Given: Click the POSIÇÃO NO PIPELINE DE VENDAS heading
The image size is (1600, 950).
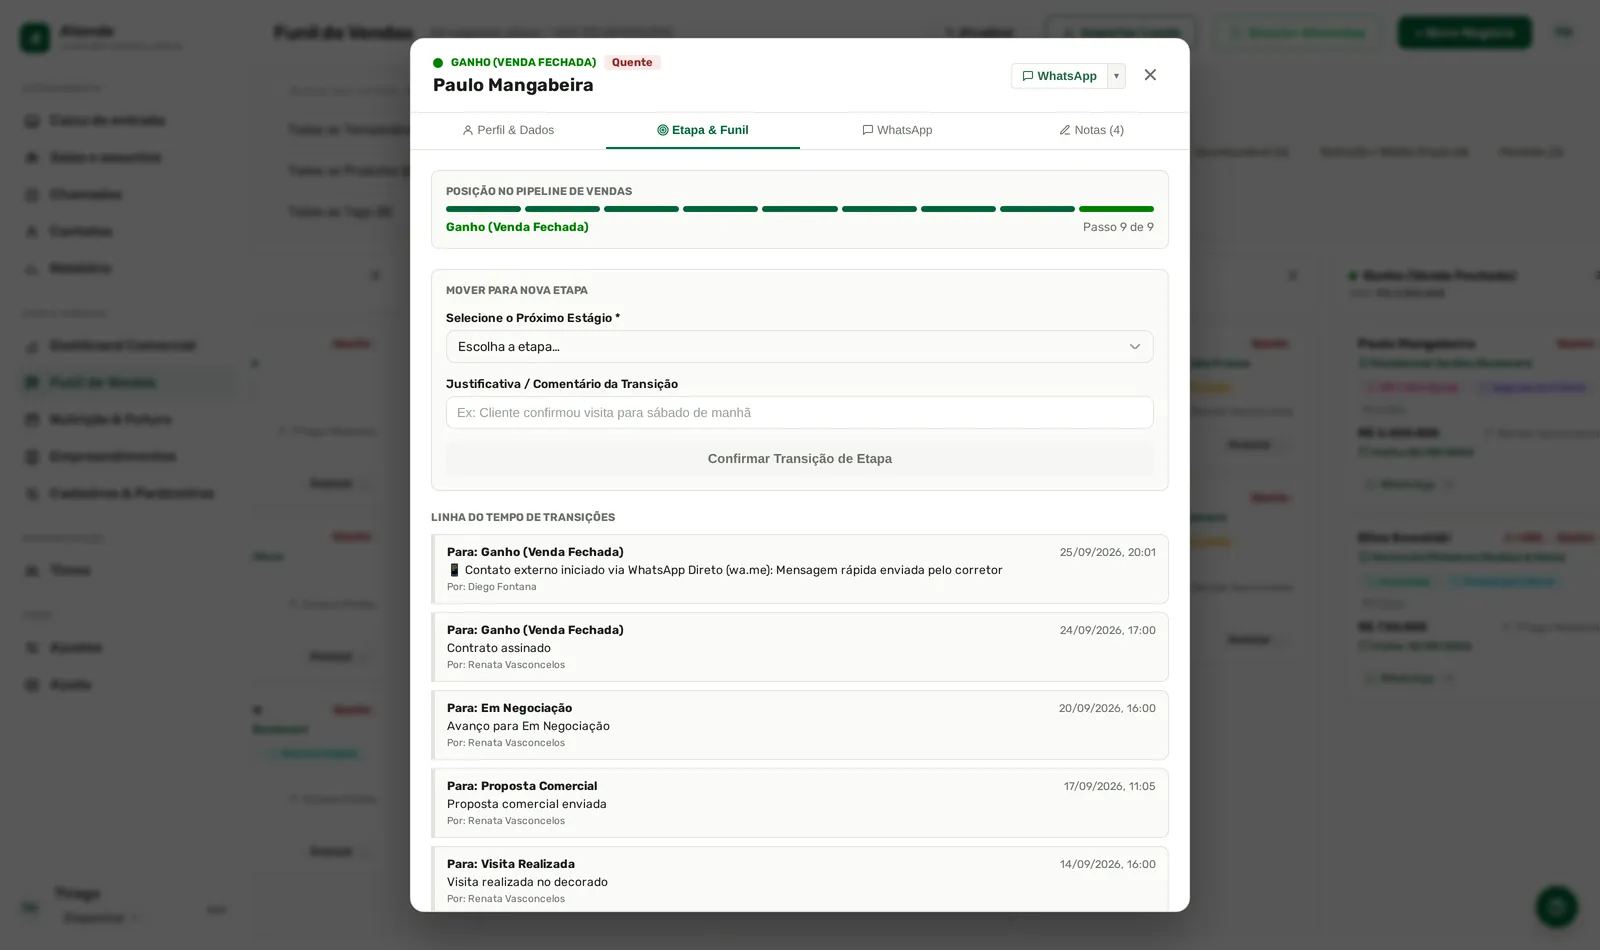Looking at the screenshot, I should click(x=539, y=191).
